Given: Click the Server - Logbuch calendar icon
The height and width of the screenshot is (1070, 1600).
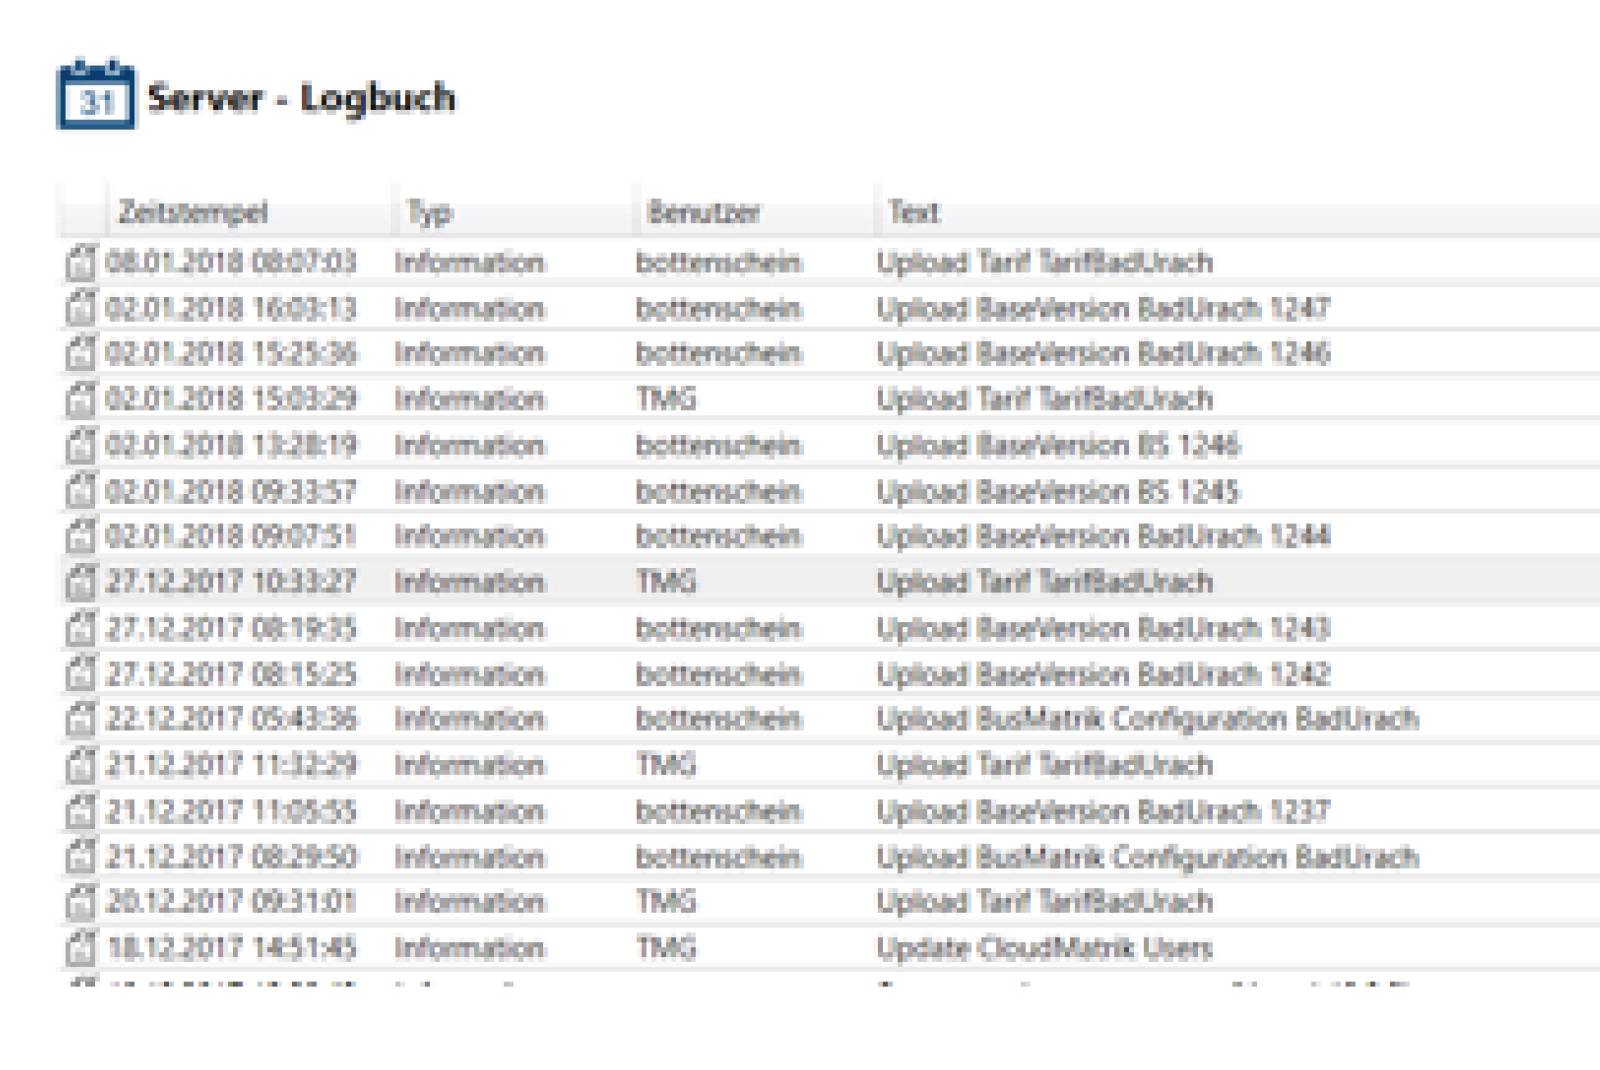Looking at the screenshot, I should [x=96, y=95].
